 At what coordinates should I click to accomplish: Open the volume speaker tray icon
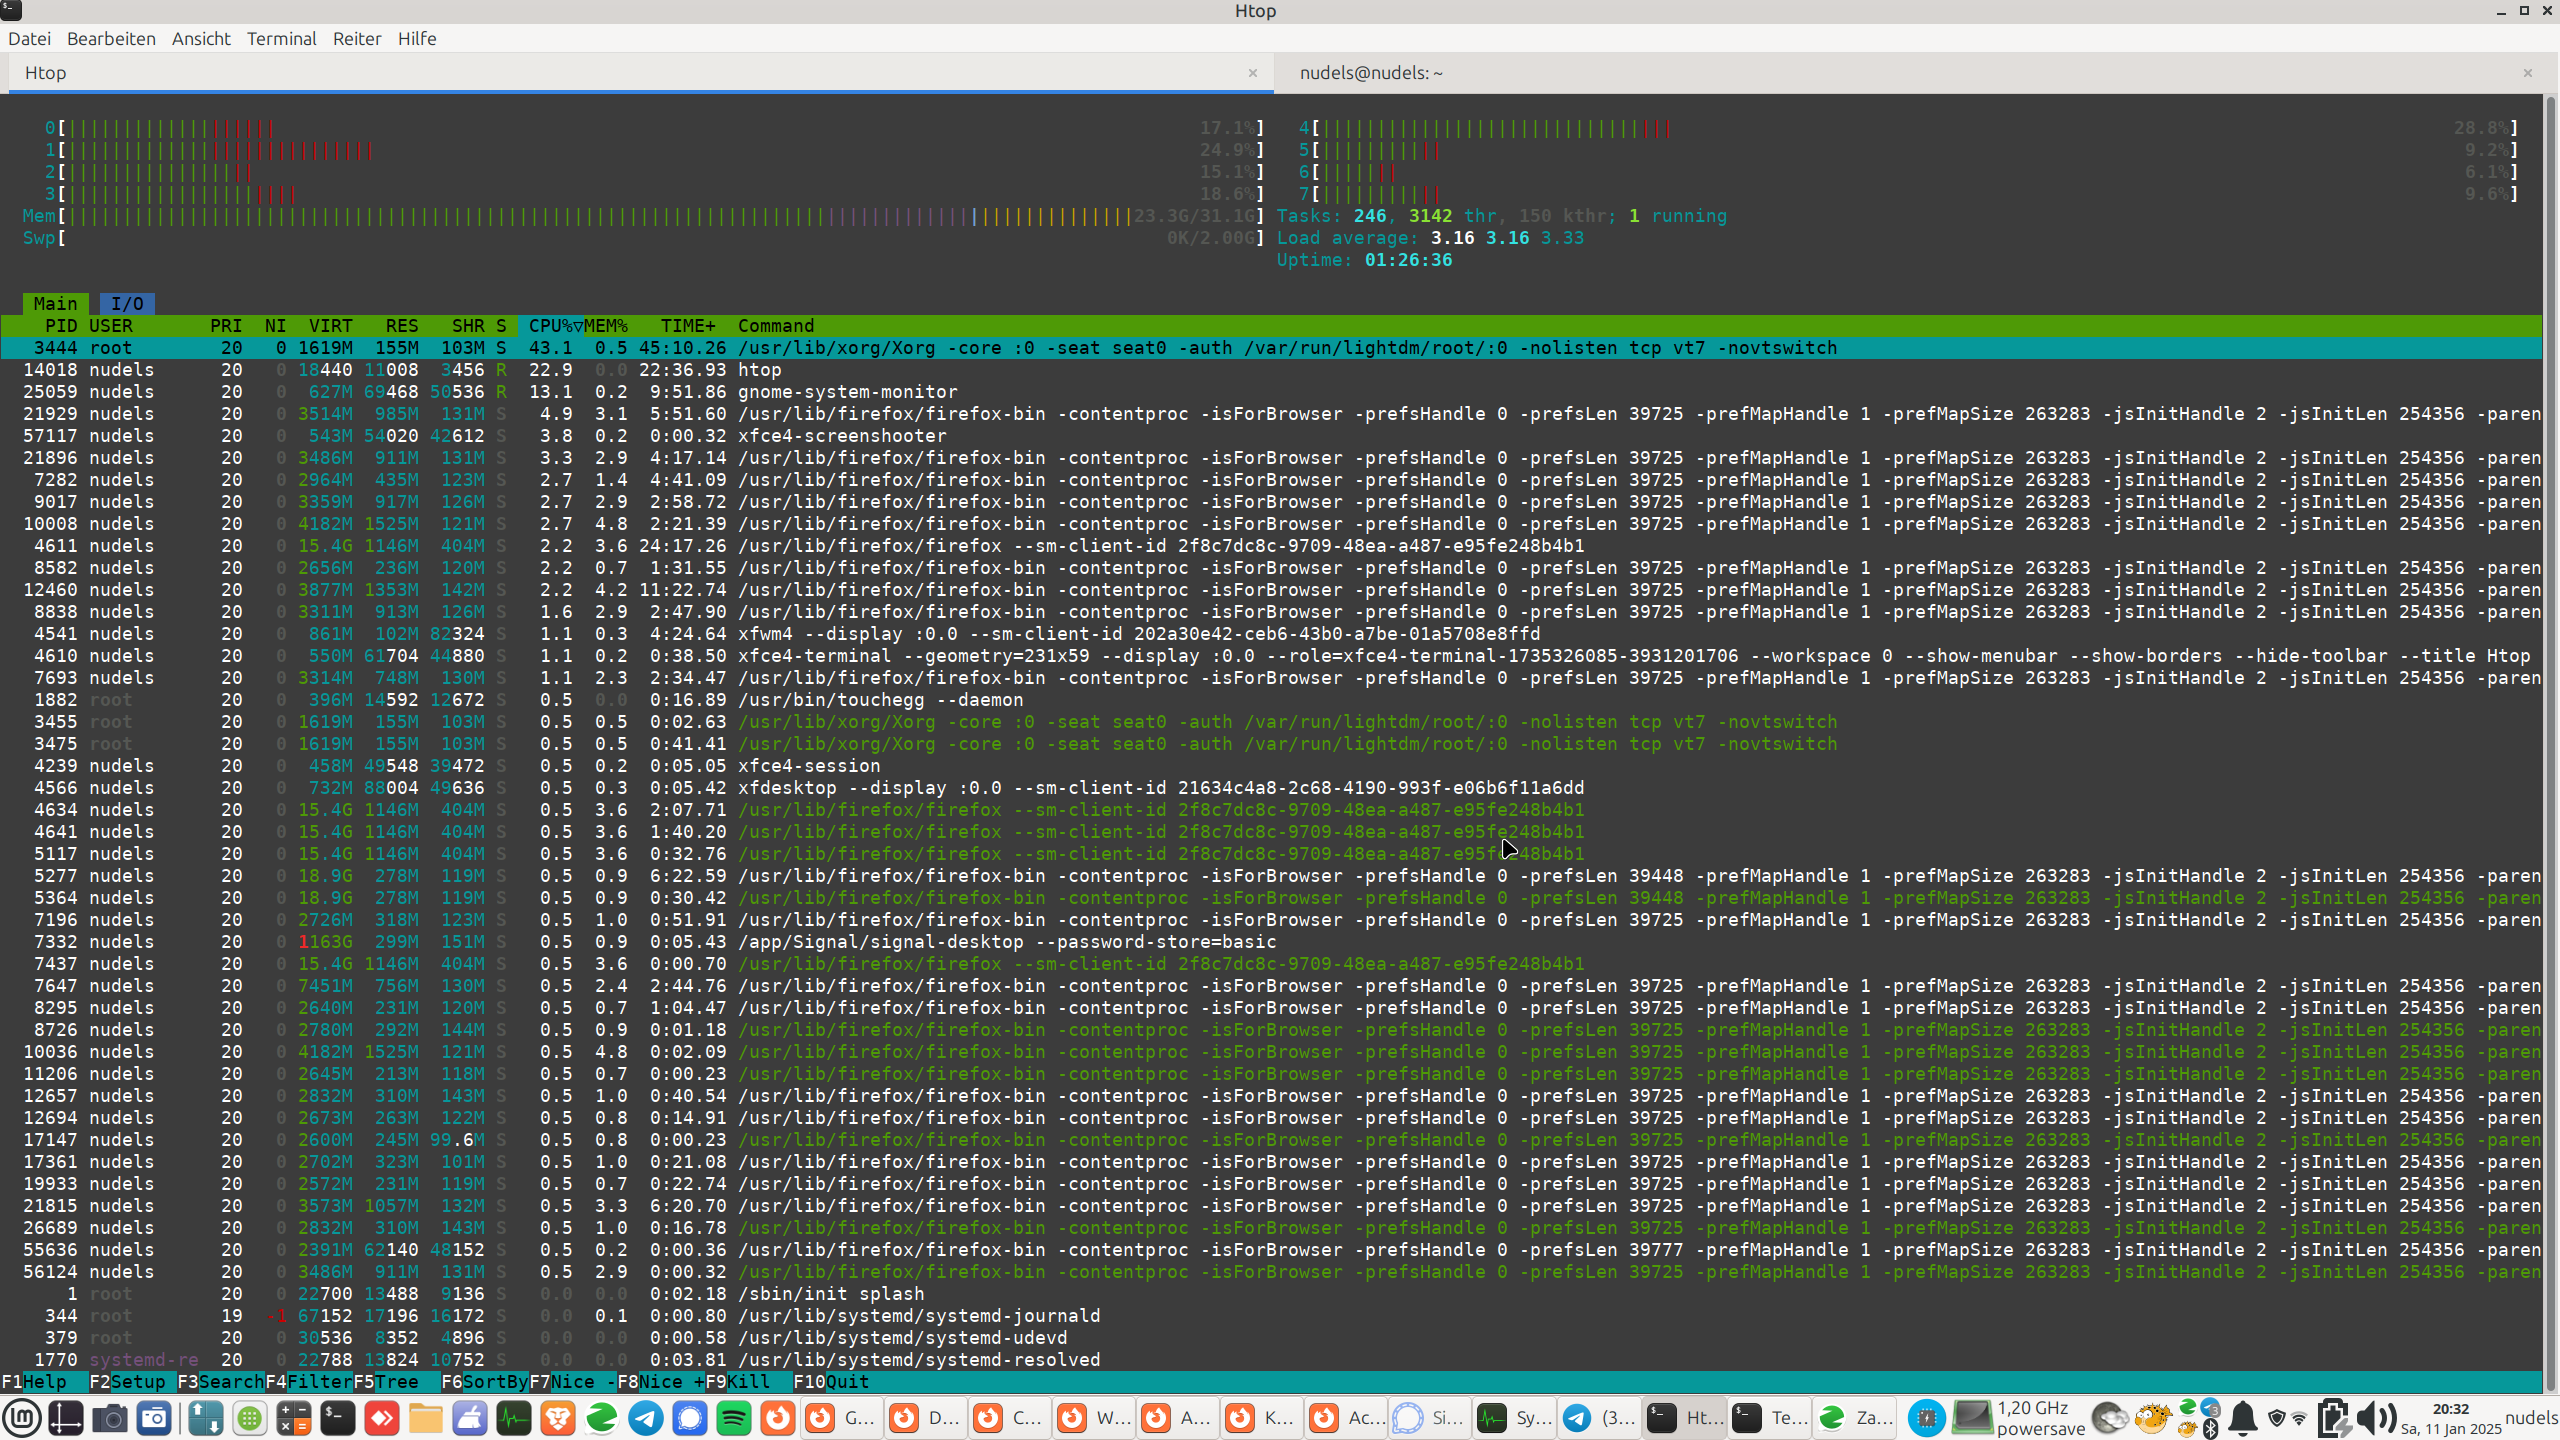coord(2375,1418)
